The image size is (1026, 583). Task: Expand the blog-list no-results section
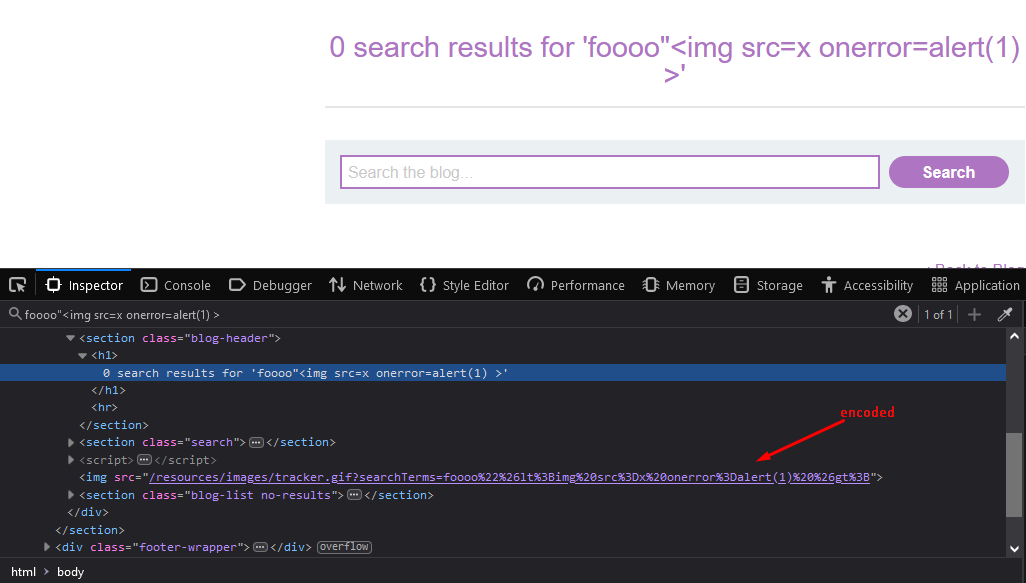(71, 495)
